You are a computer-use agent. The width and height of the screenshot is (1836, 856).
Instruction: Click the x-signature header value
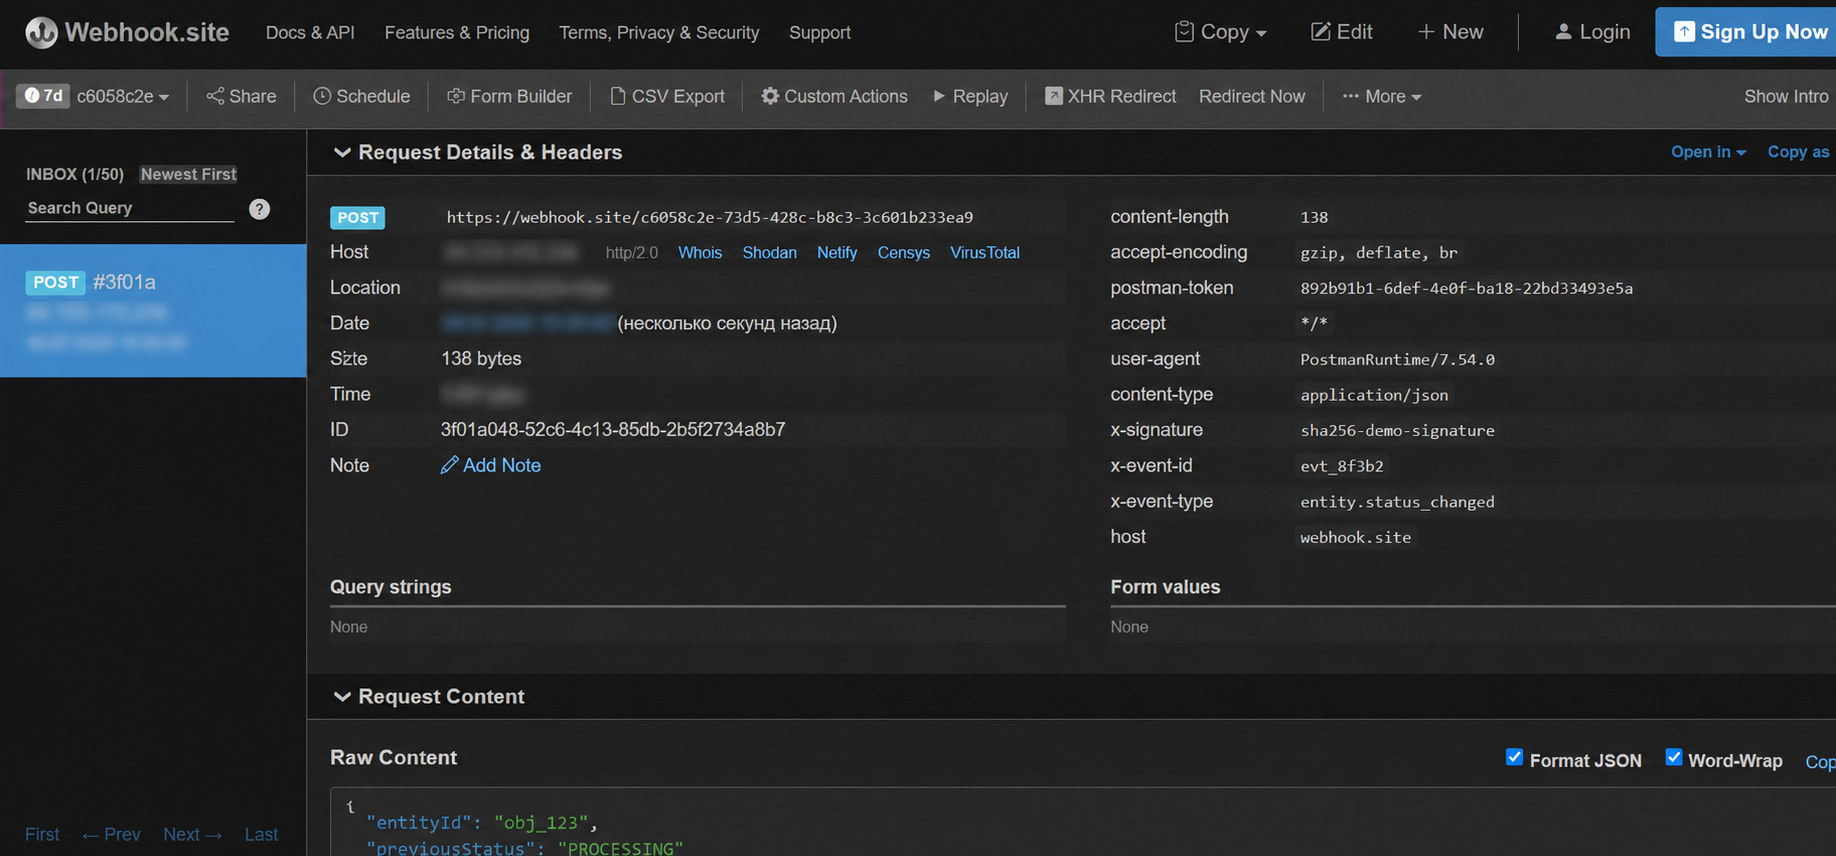(1397, 430)
